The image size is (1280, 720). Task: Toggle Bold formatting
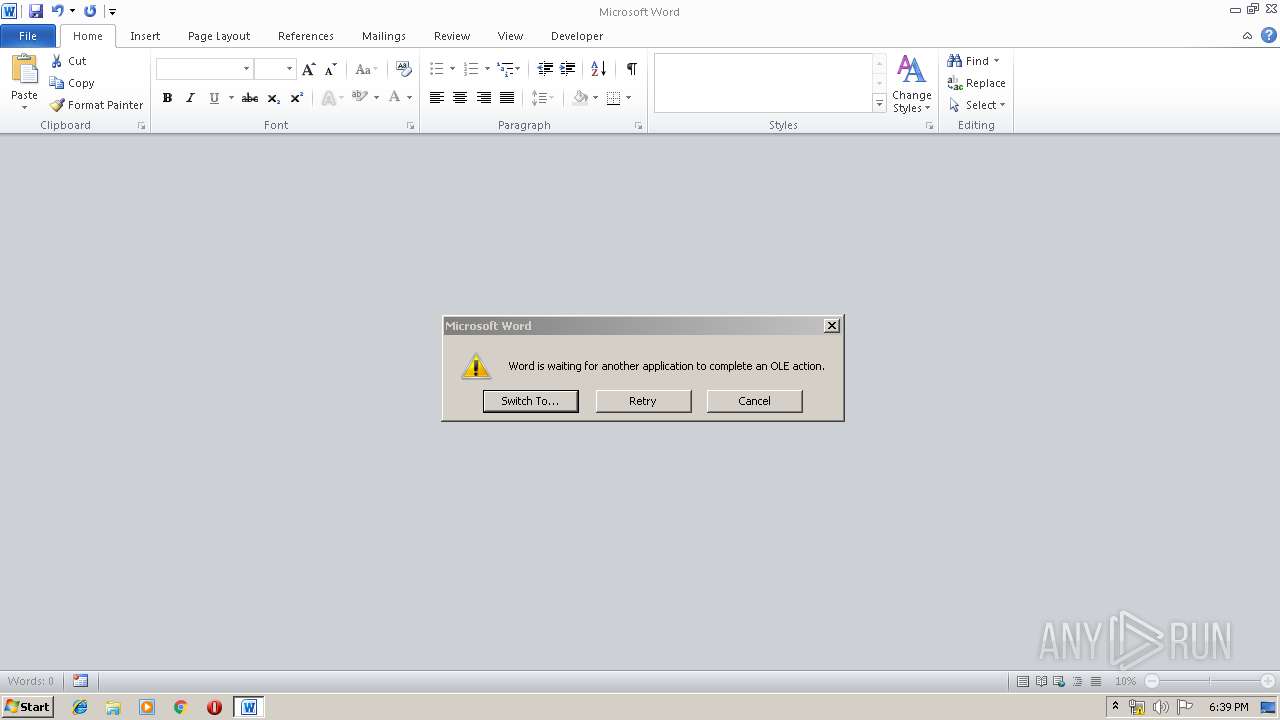167,98
